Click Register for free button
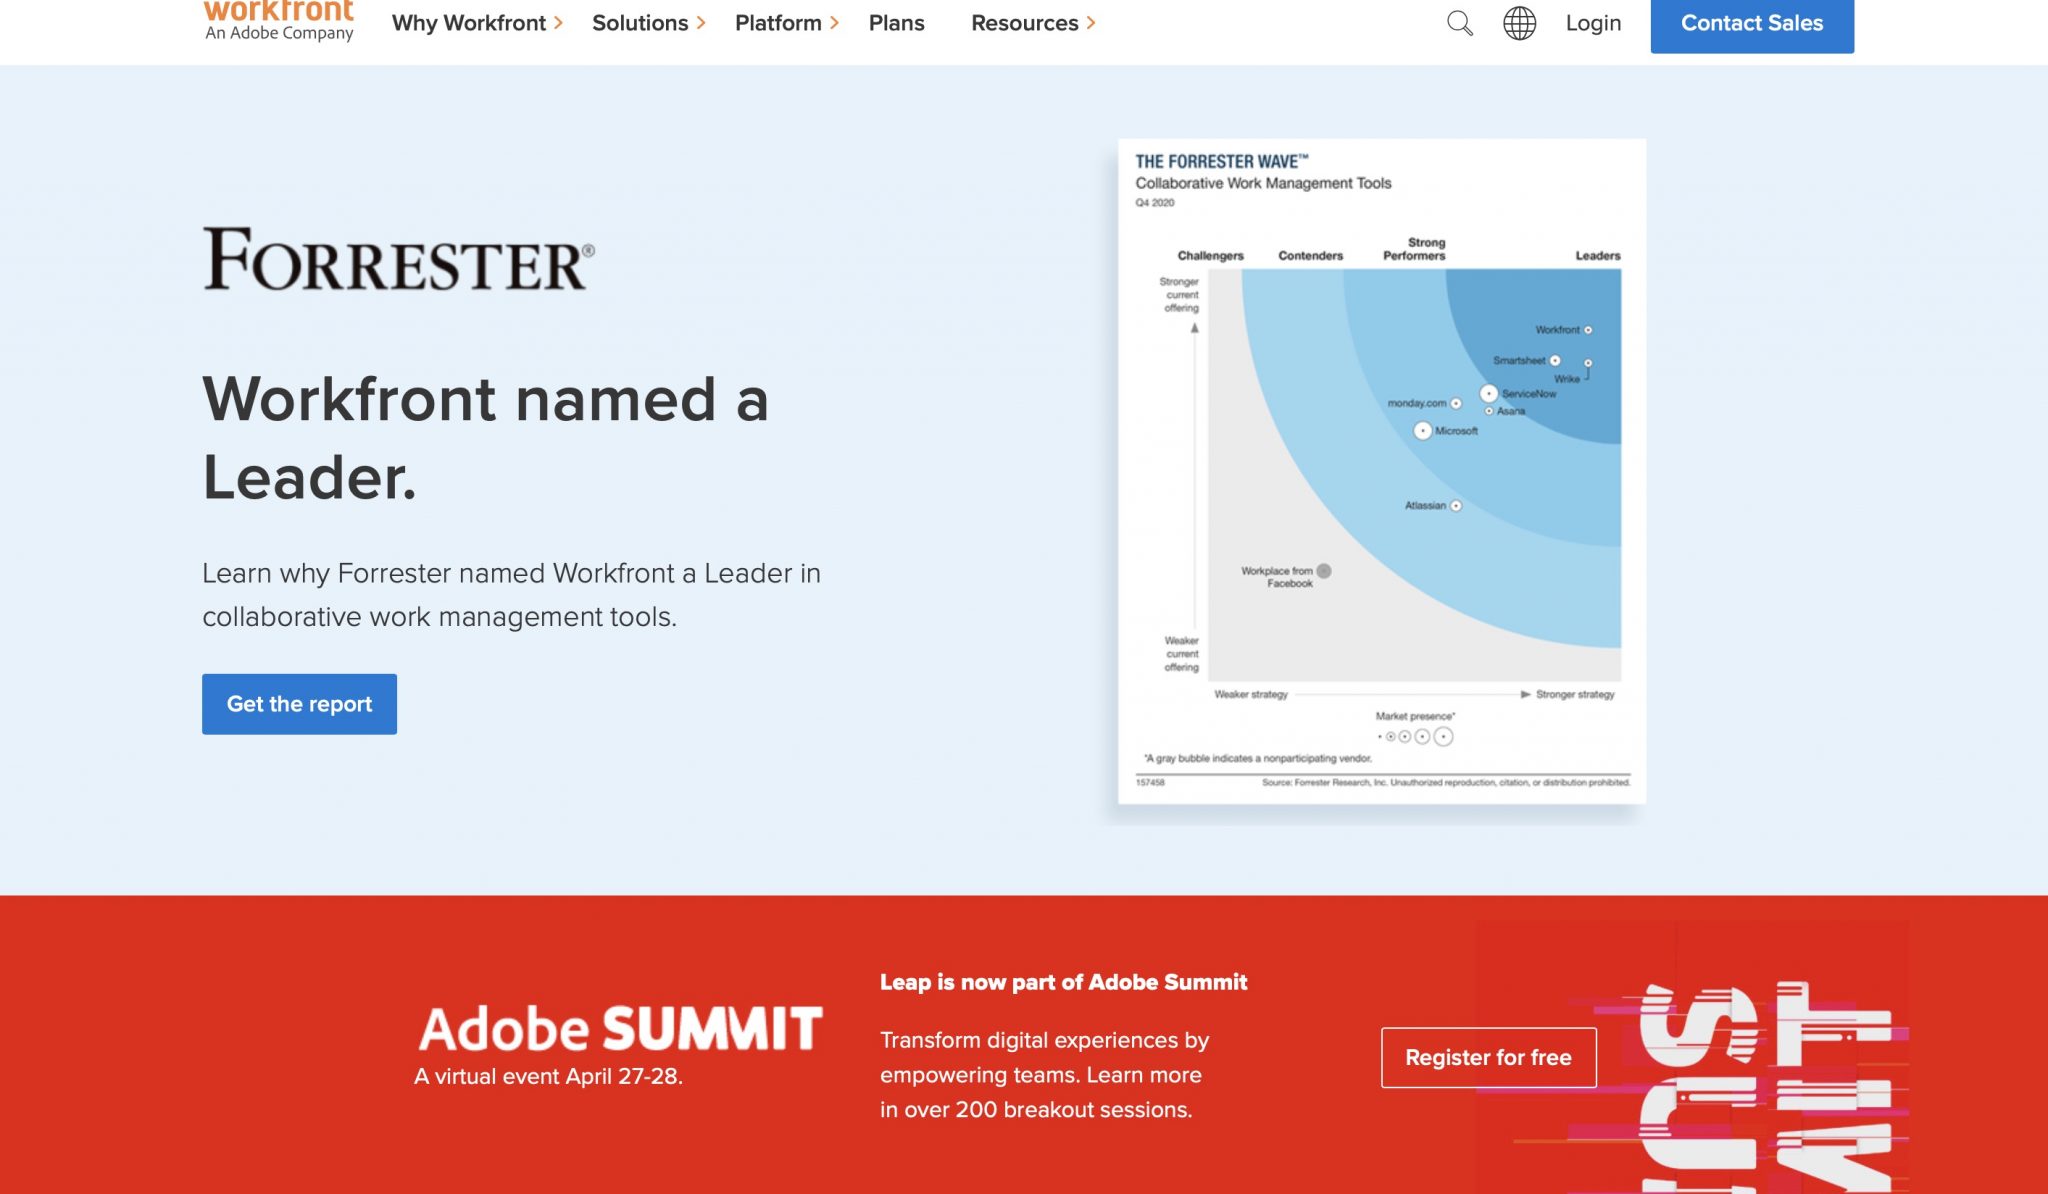 click(1488, 1057)
